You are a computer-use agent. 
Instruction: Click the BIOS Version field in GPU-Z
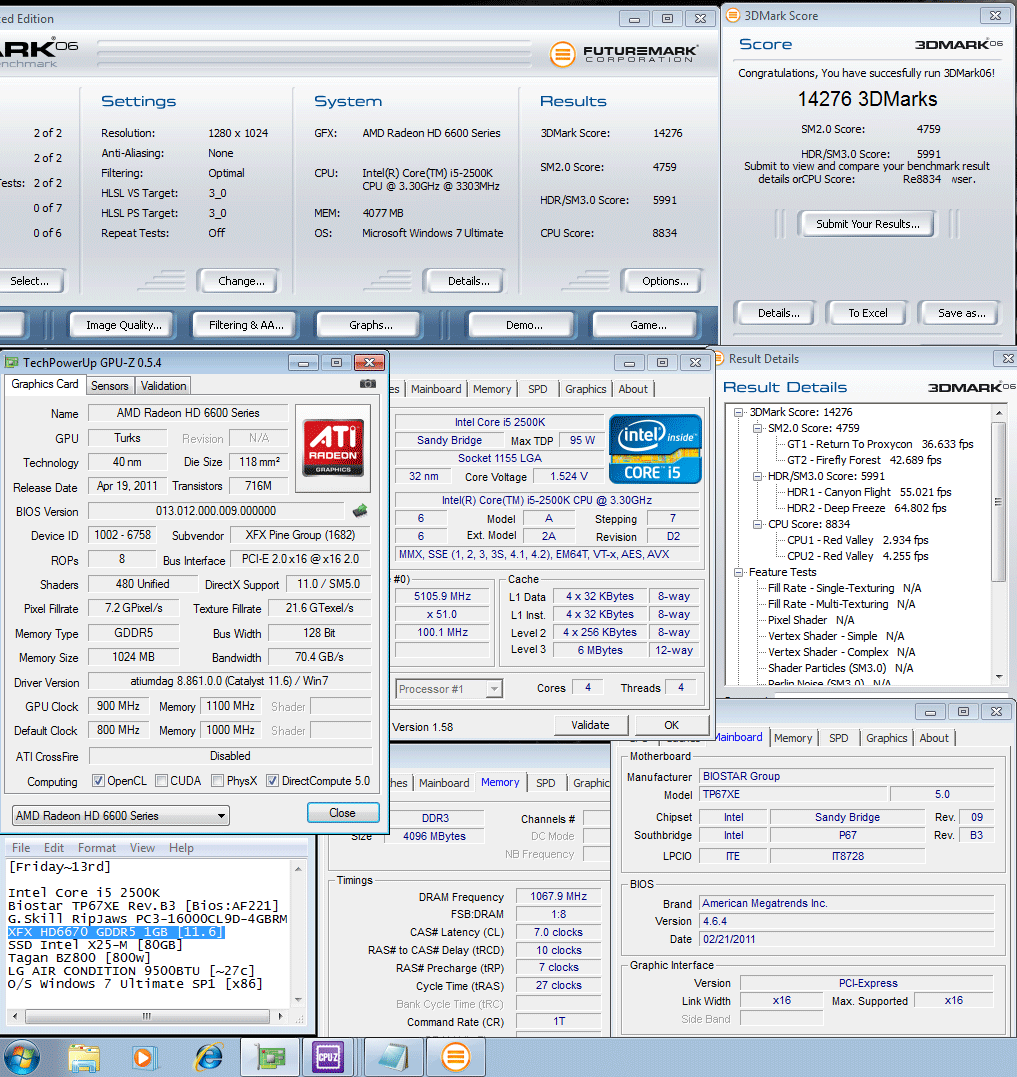coord(216,511)
